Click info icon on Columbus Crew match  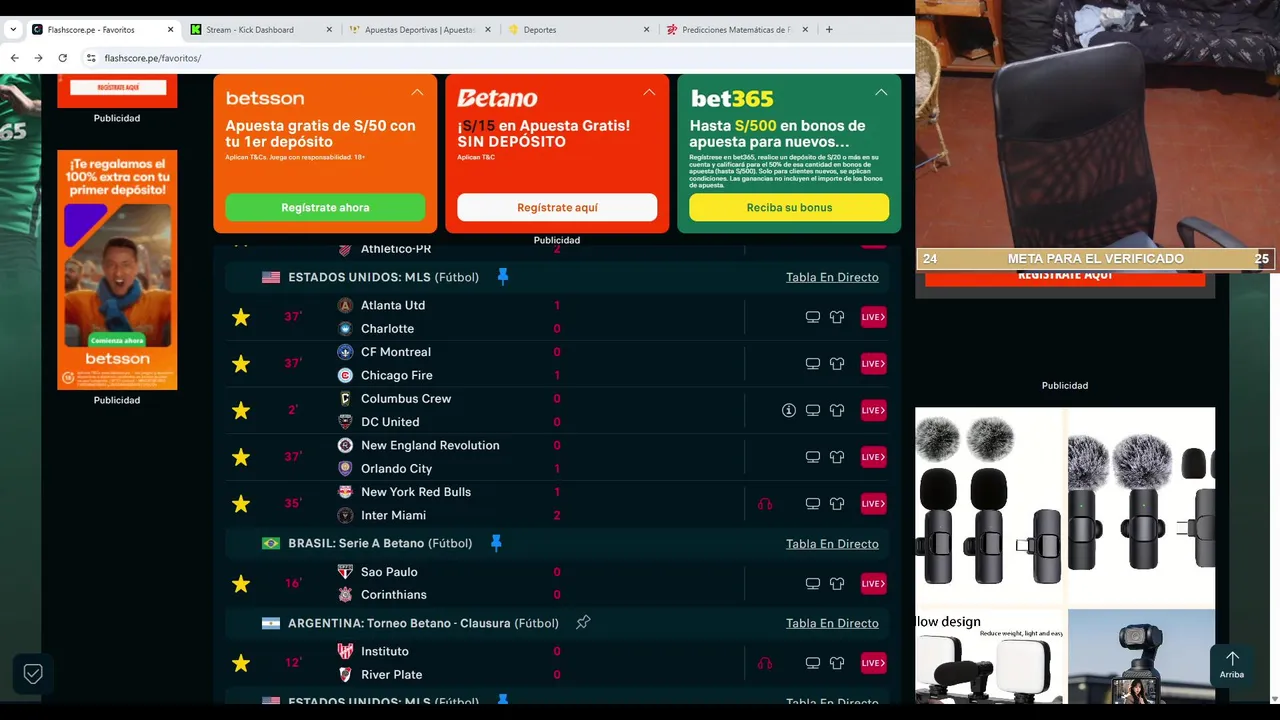click(x=789, y=410)
